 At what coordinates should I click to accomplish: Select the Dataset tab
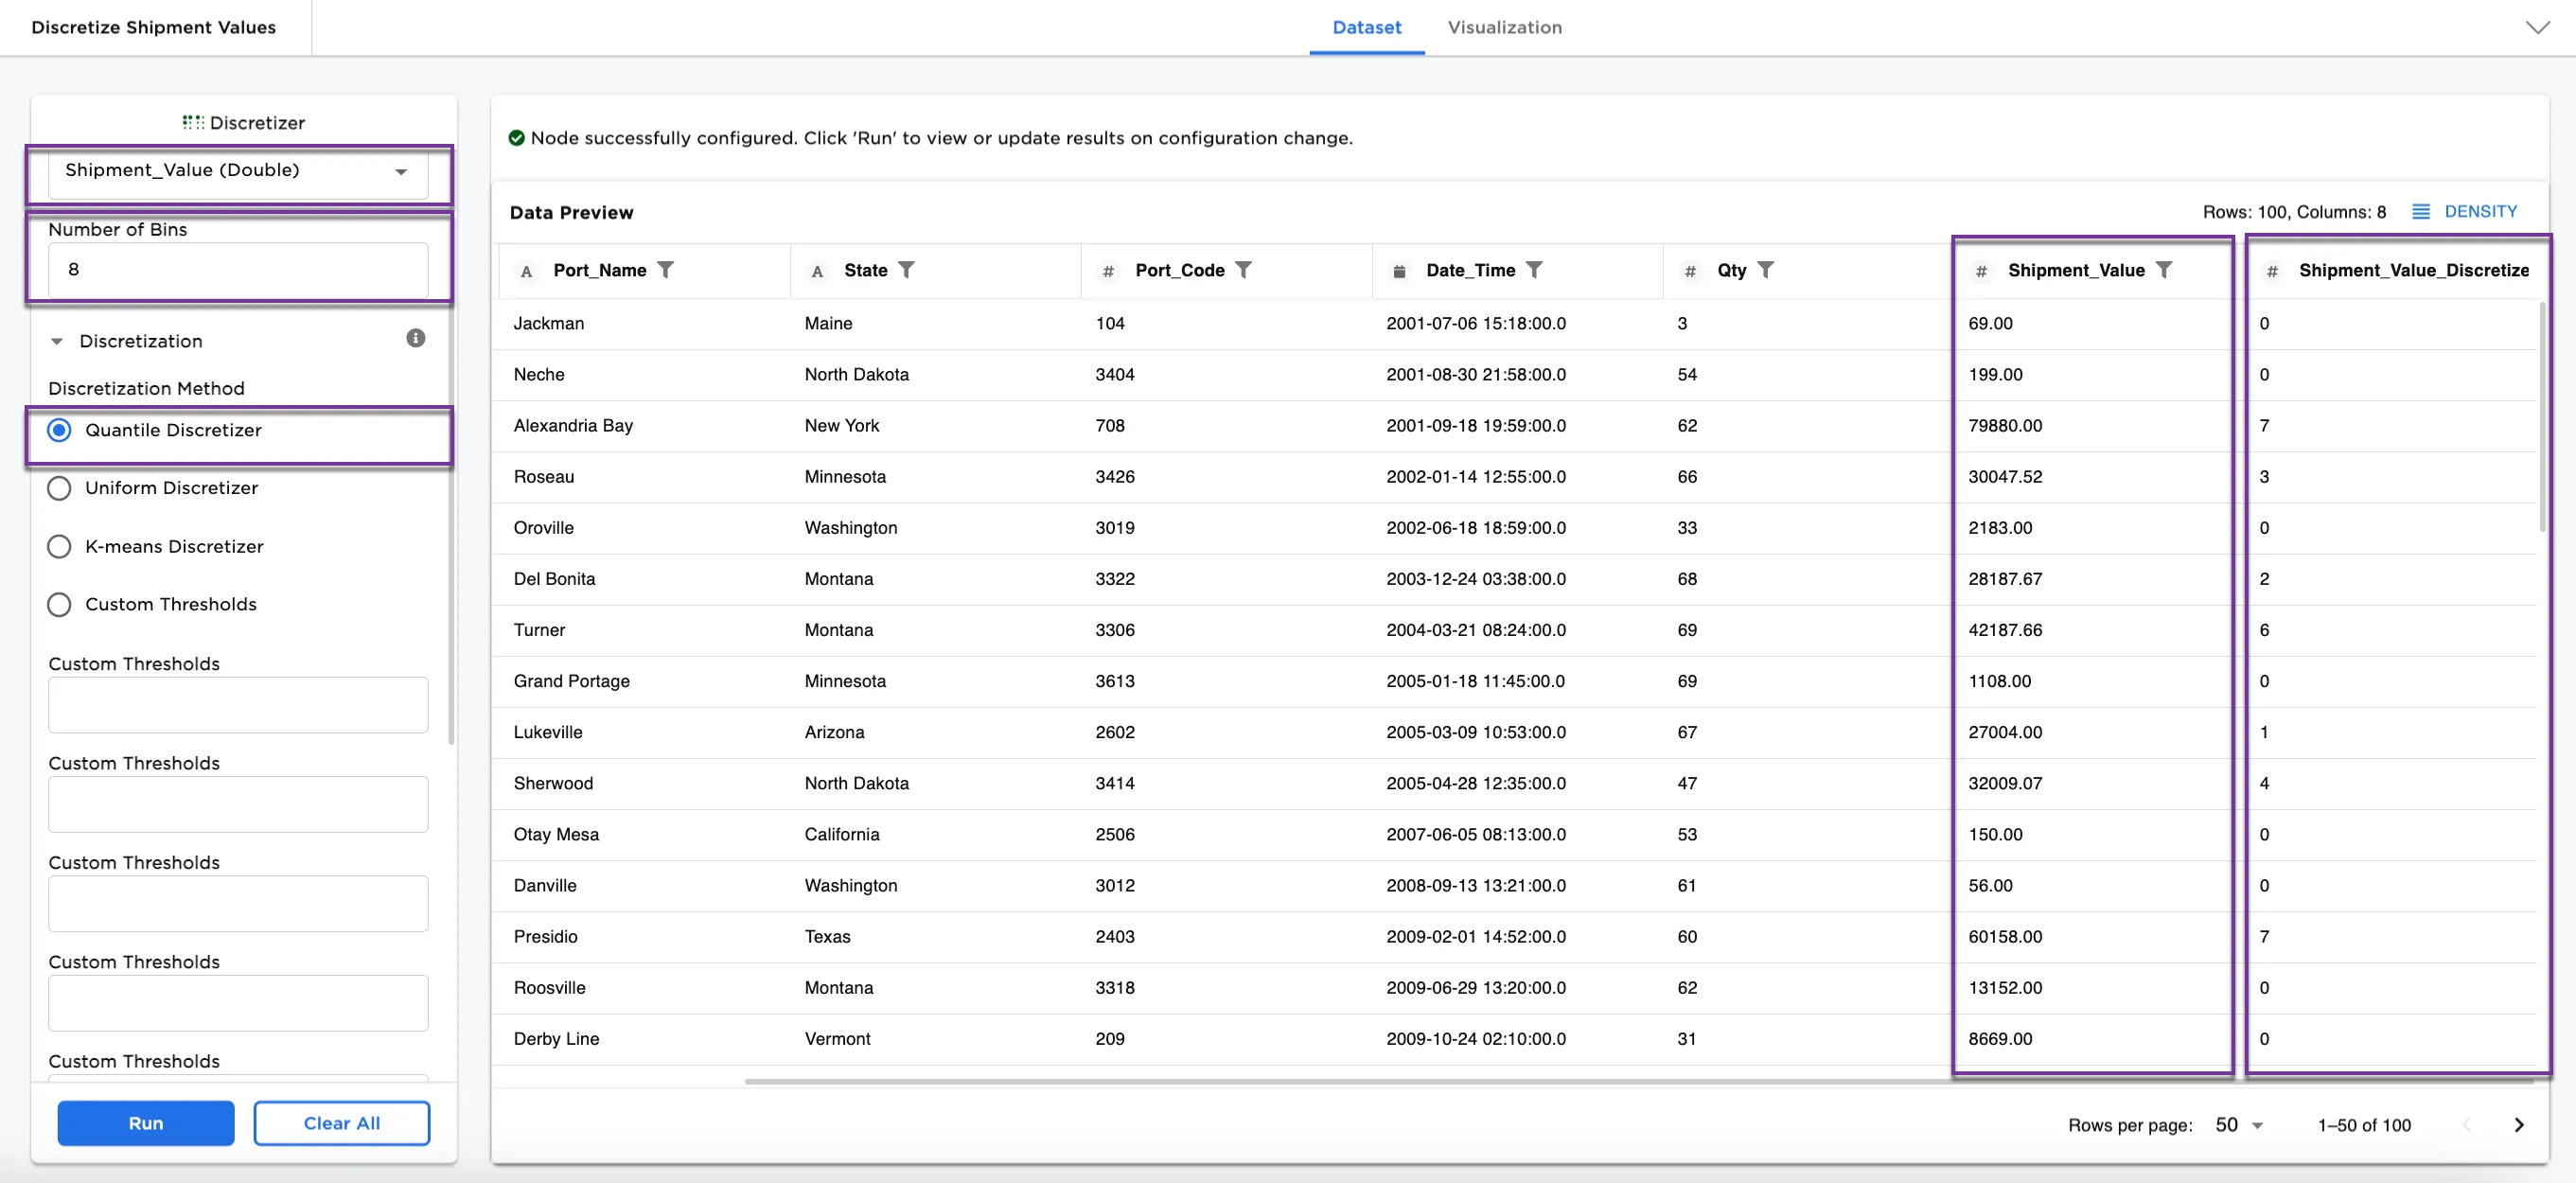[1366, 27]
